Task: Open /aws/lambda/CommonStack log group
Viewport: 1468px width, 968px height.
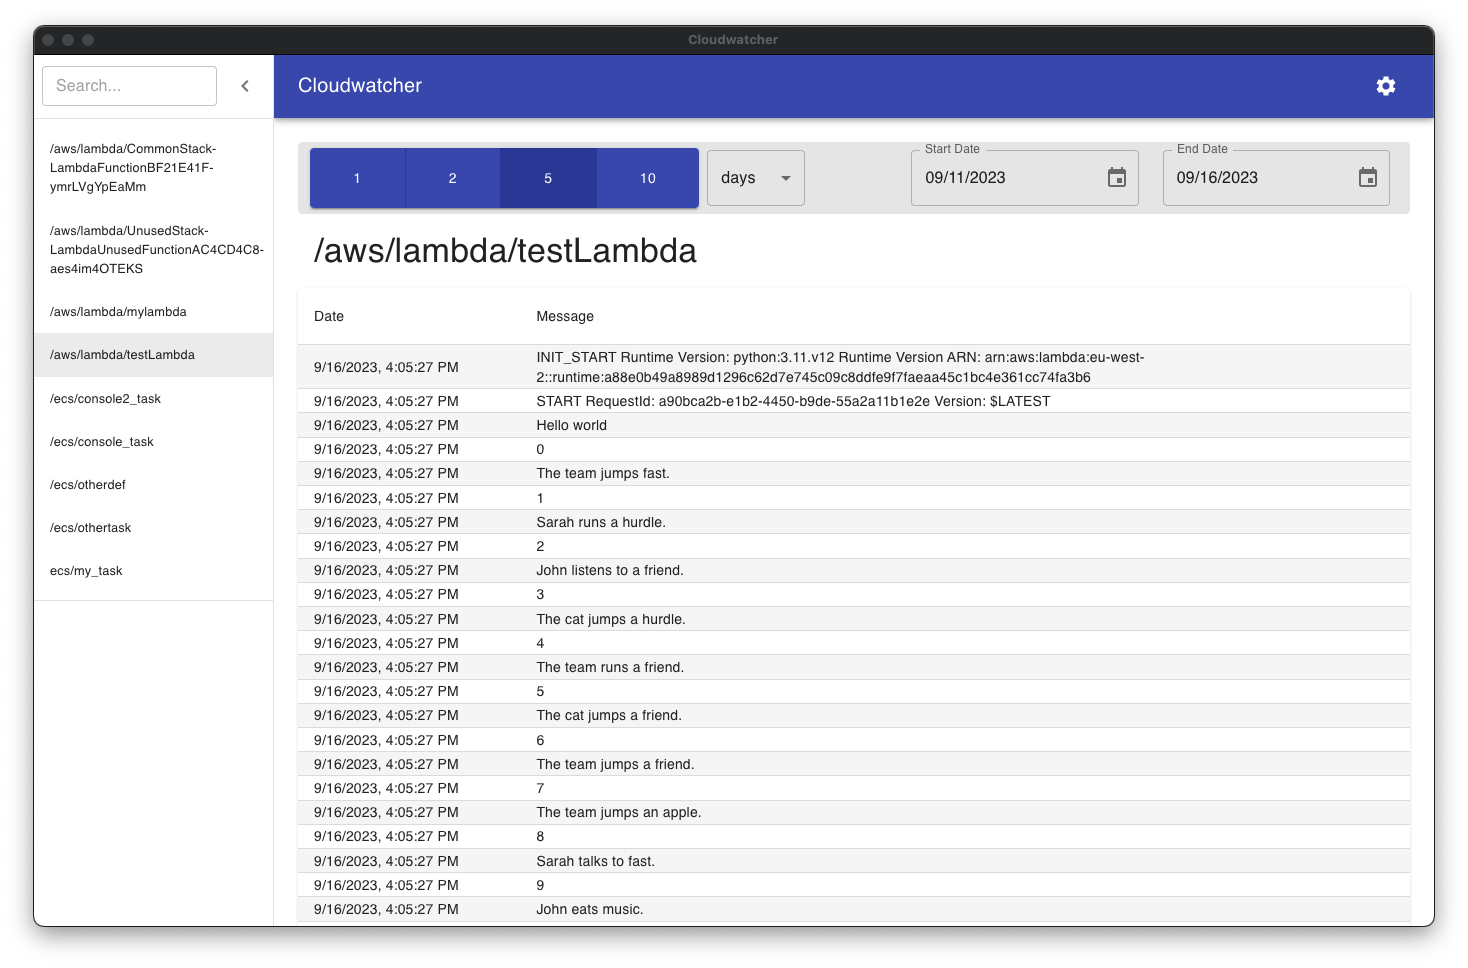Action: click(153, 168)
